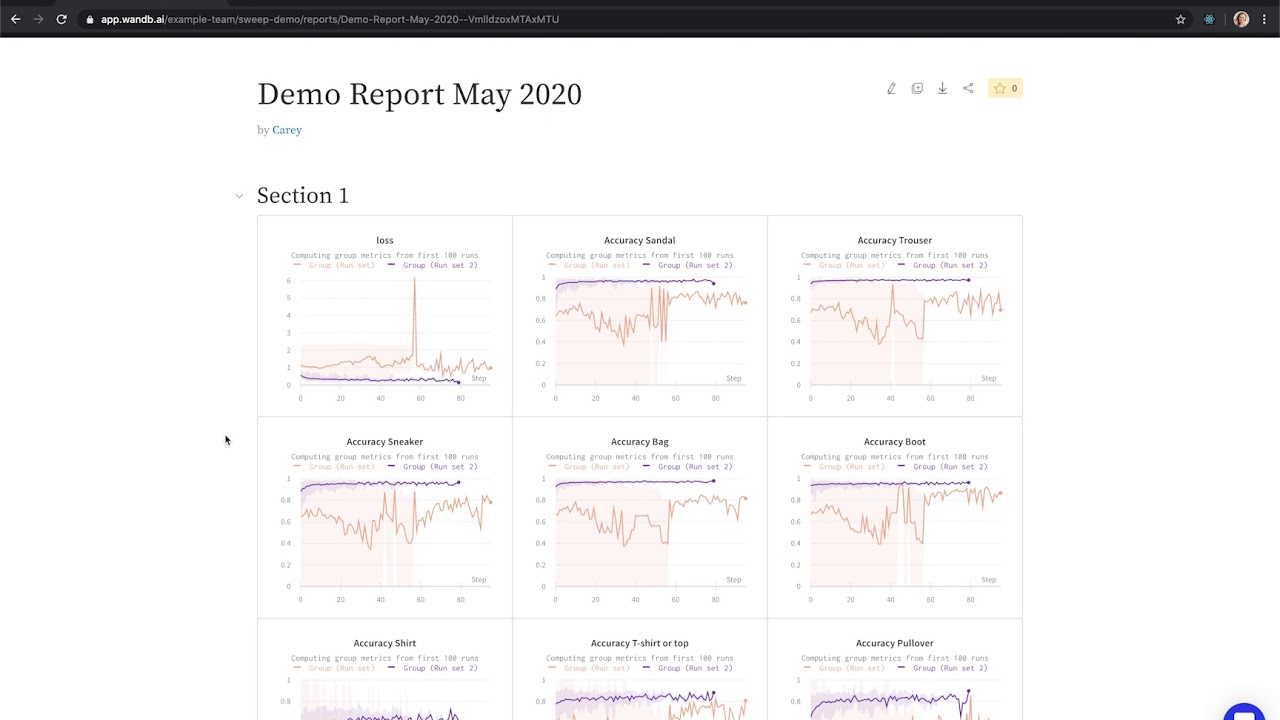Bookmark this page in the browser
Image resolution: width=1280 pixels, height=720 pixels.
(1180, 19)
